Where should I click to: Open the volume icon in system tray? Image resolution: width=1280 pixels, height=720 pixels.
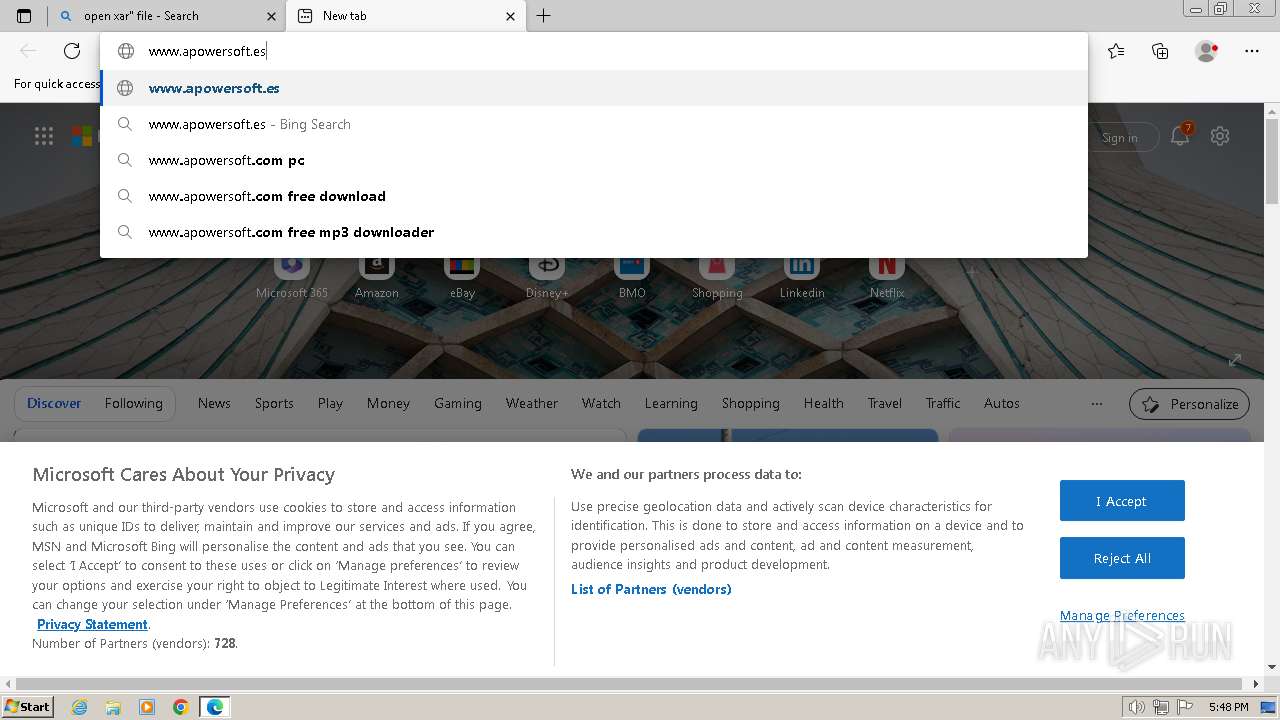coord(1137,707)
